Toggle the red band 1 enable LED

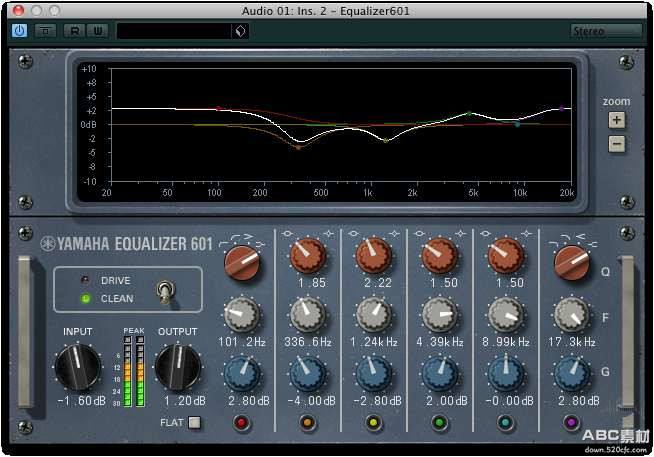241,423
